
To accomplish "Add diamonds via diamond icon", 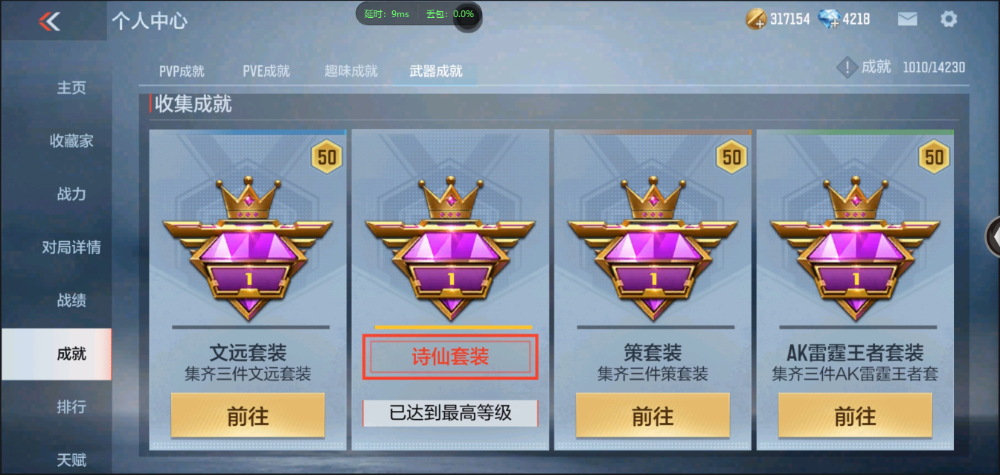I will point(828,19).
